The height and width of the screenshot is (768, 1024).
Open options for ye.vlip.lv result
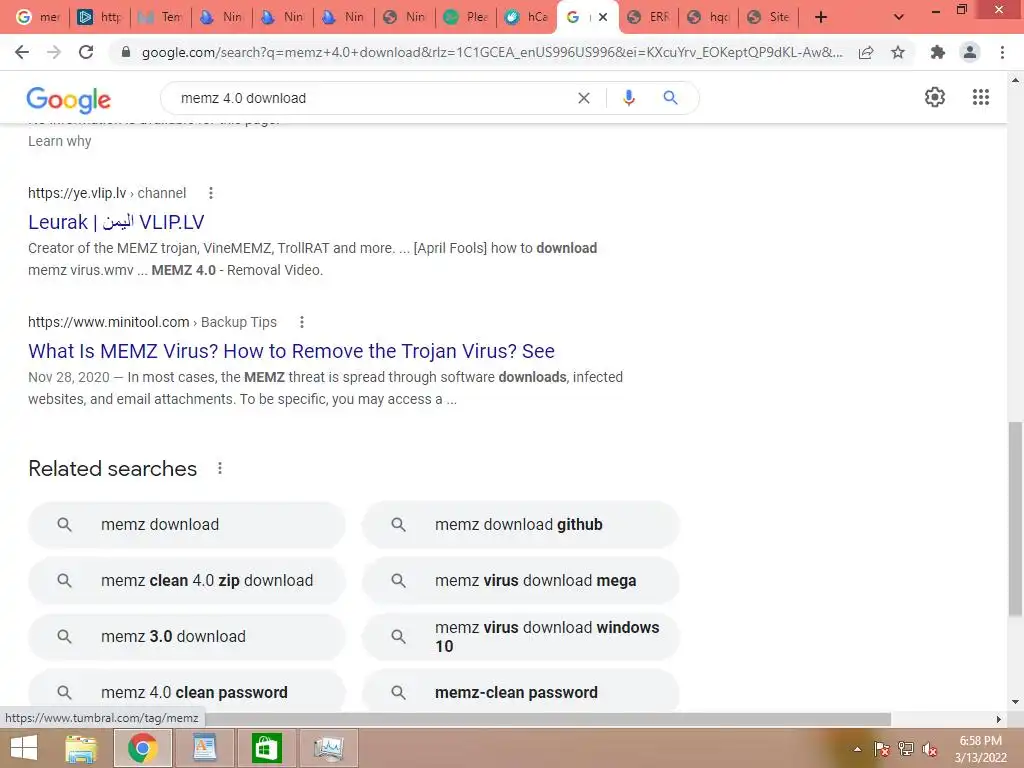[210, 193]
